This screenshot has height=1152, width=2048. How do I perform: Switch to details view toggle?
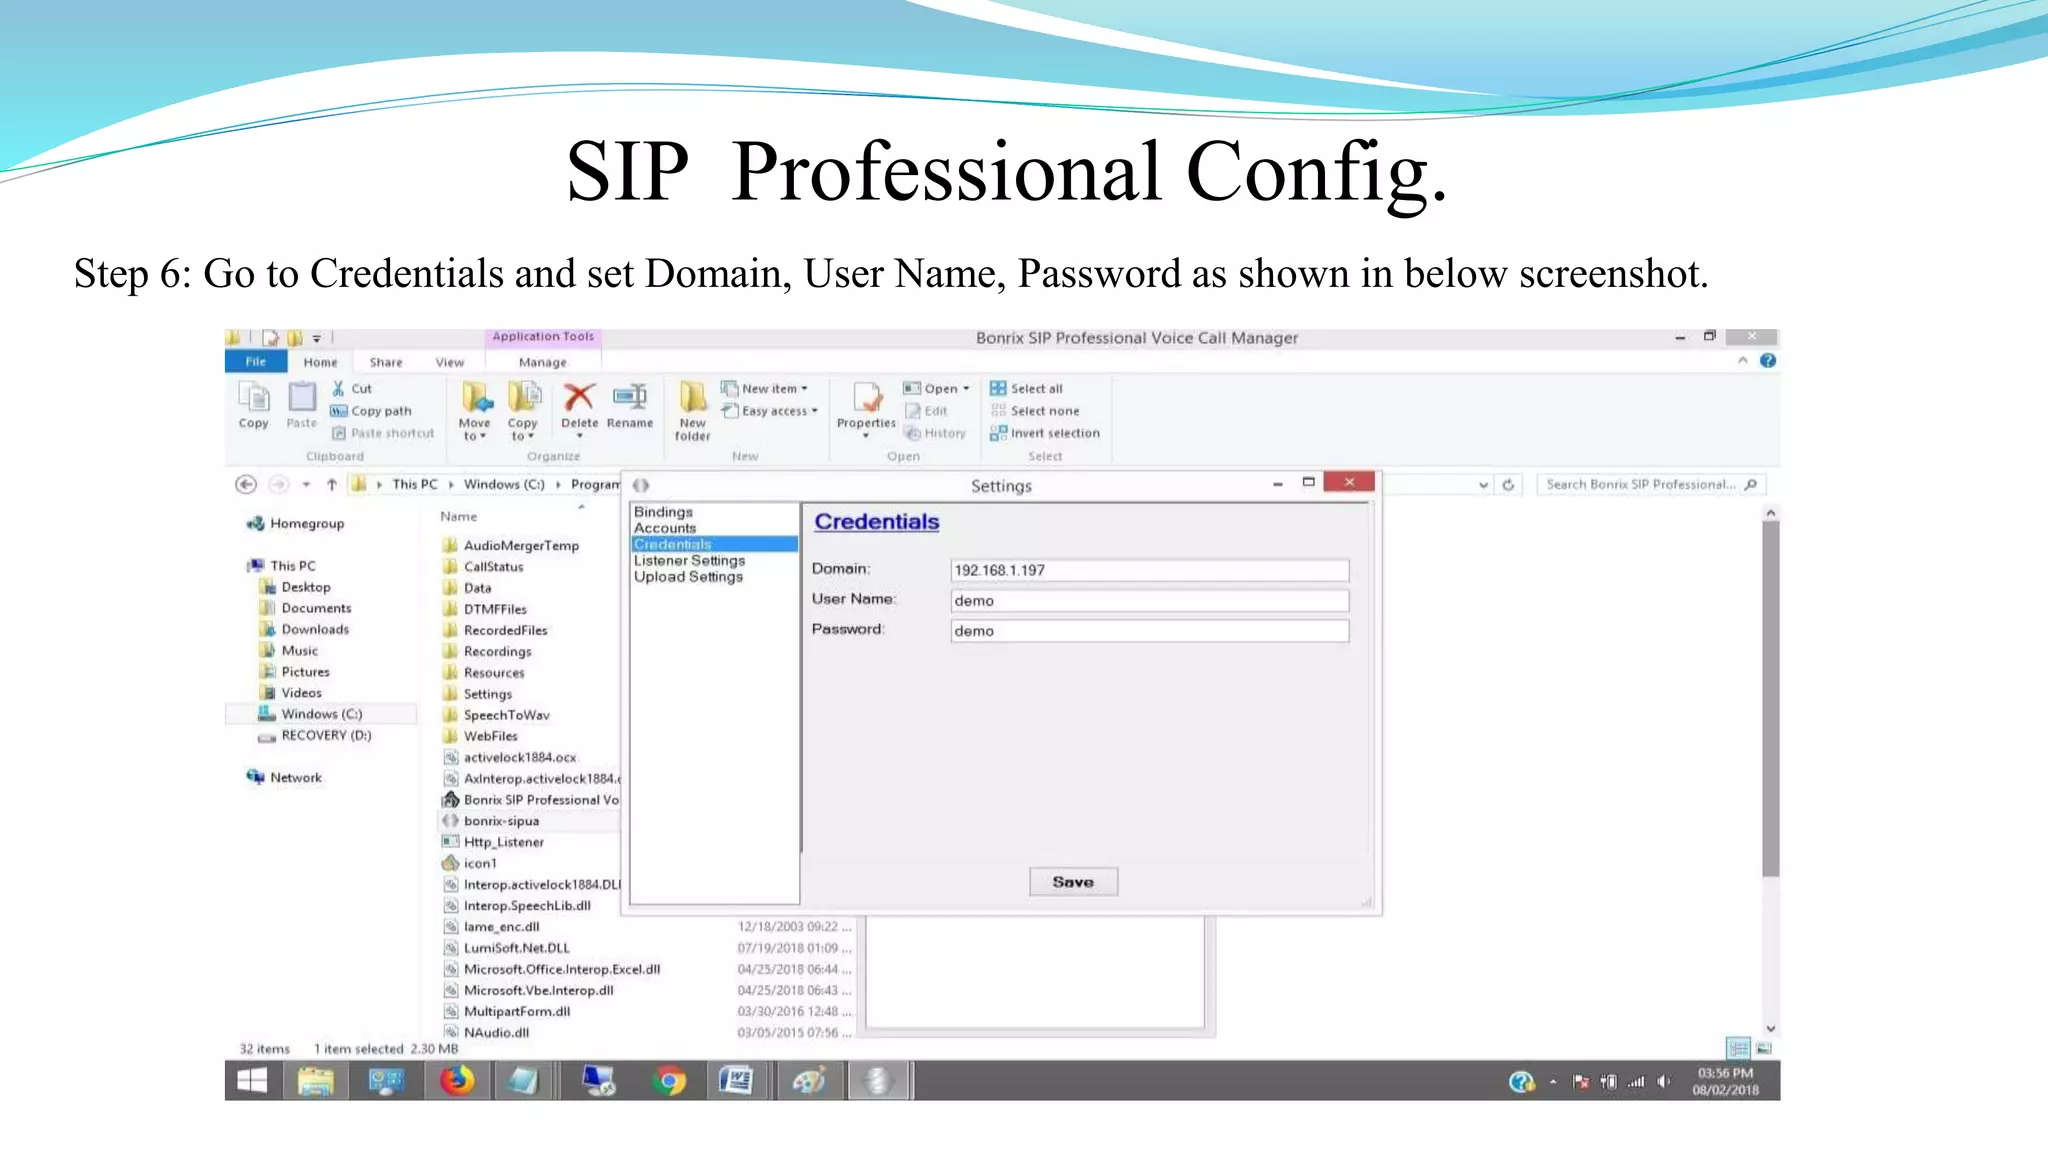pos(1738,1048)
